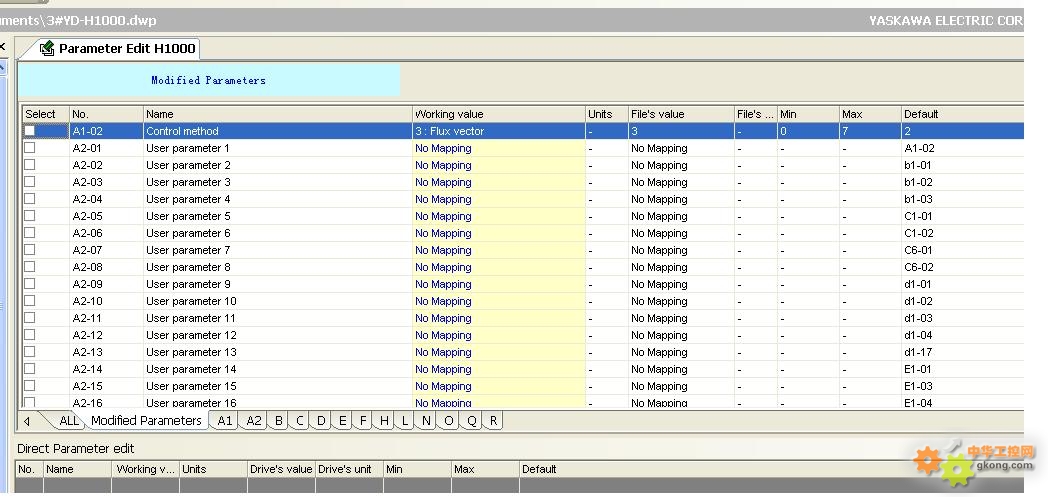Open the H parameter group tab
The width and height of the screenshot is (1048, 497).
pos(384,421)
